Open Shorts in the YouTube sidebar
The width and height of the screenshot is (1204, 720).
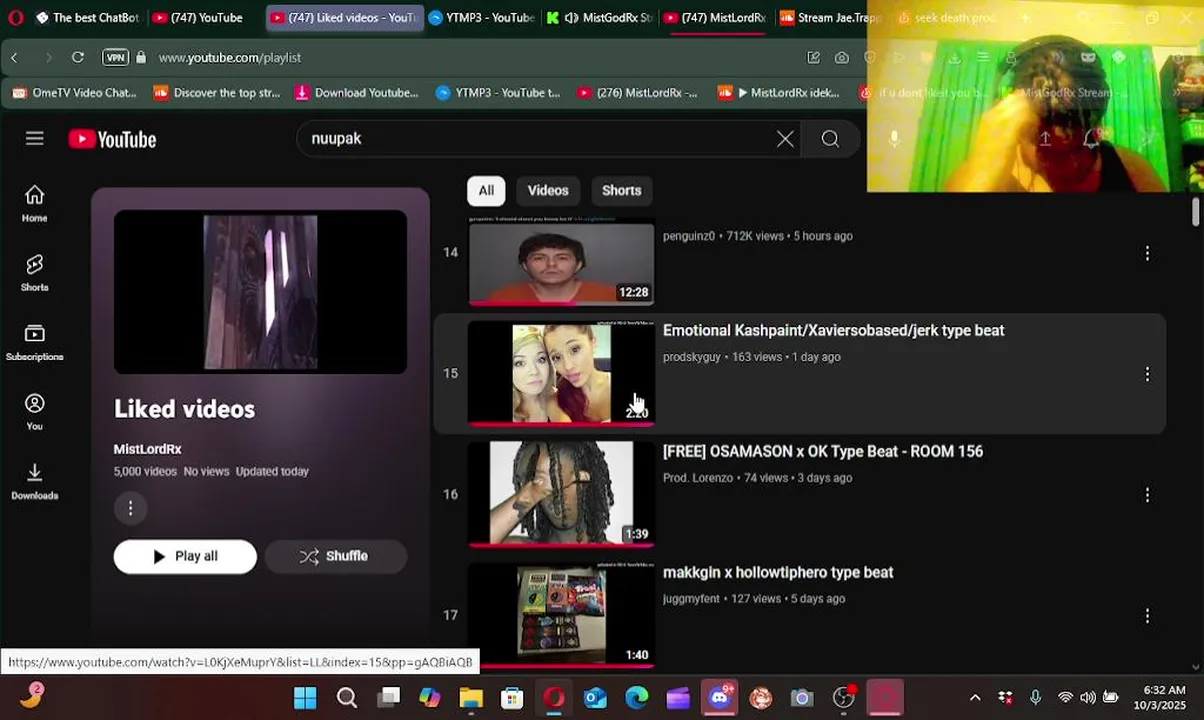click(35, 273)
